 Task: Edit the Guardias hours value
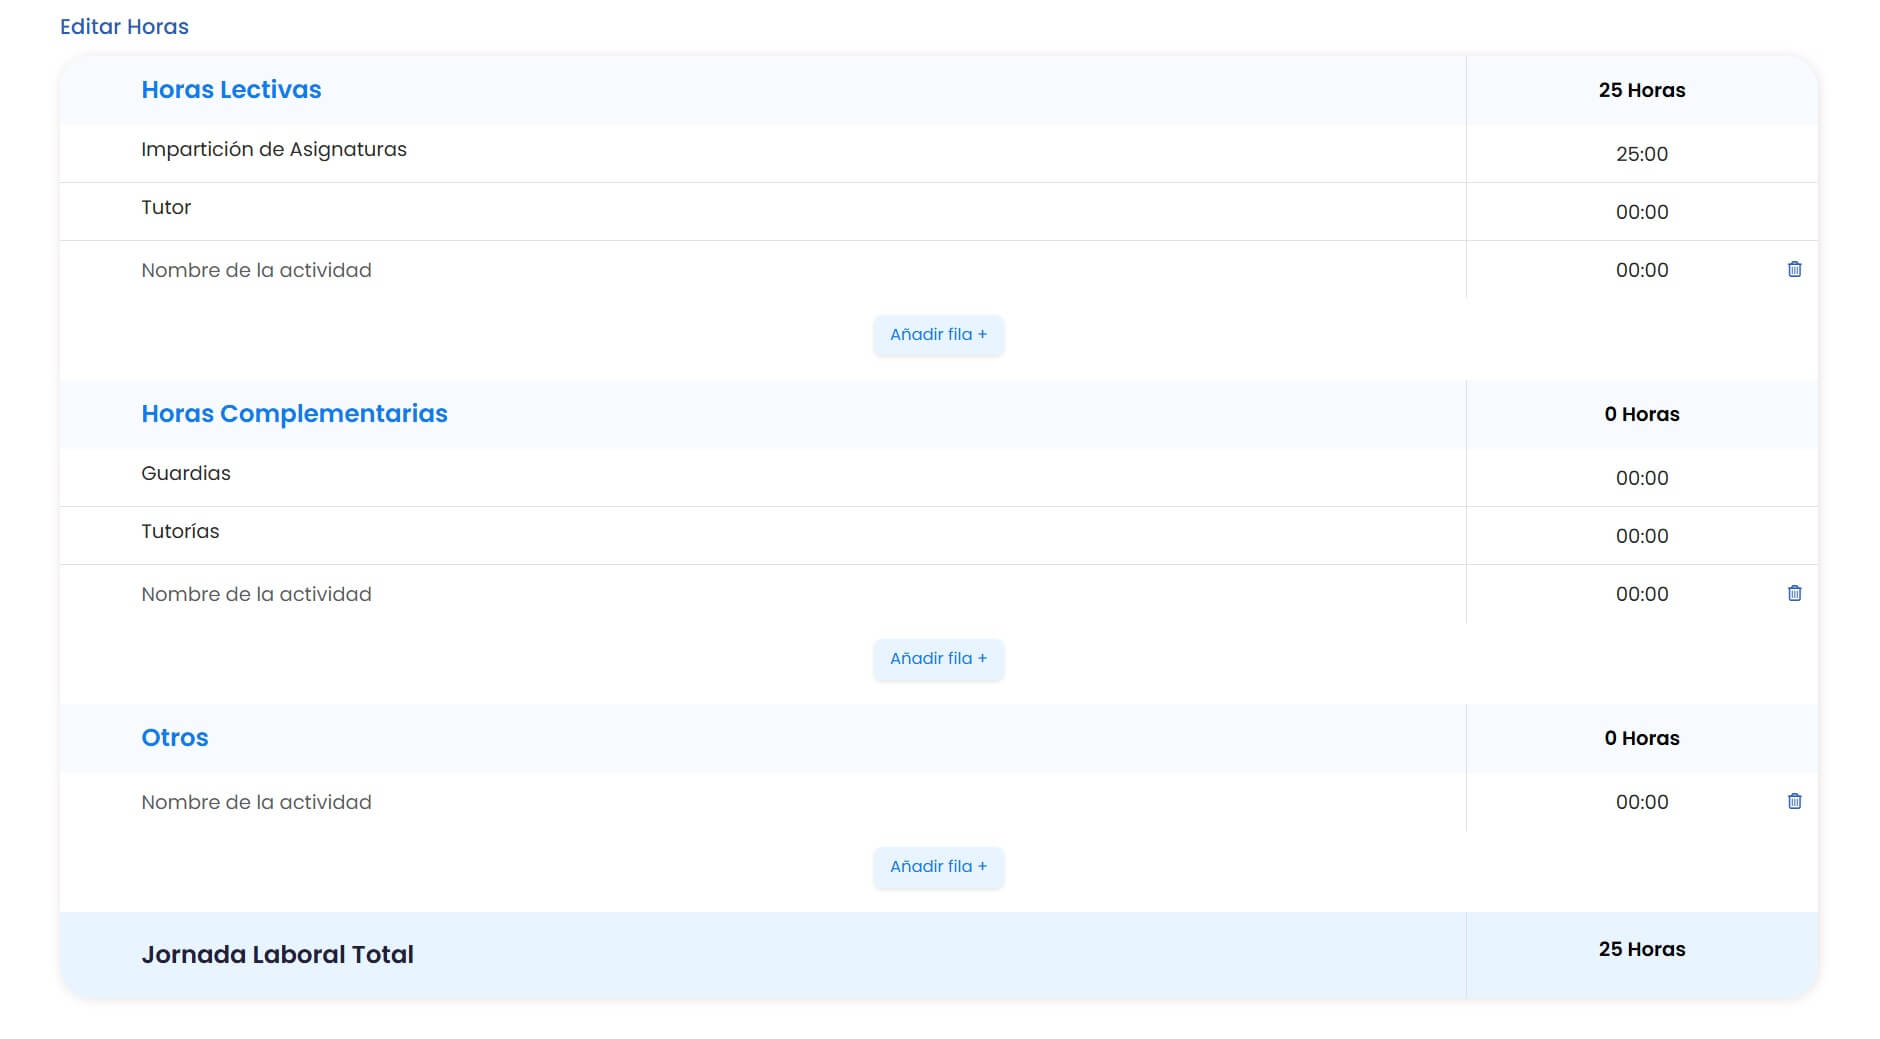[1642, 478]
